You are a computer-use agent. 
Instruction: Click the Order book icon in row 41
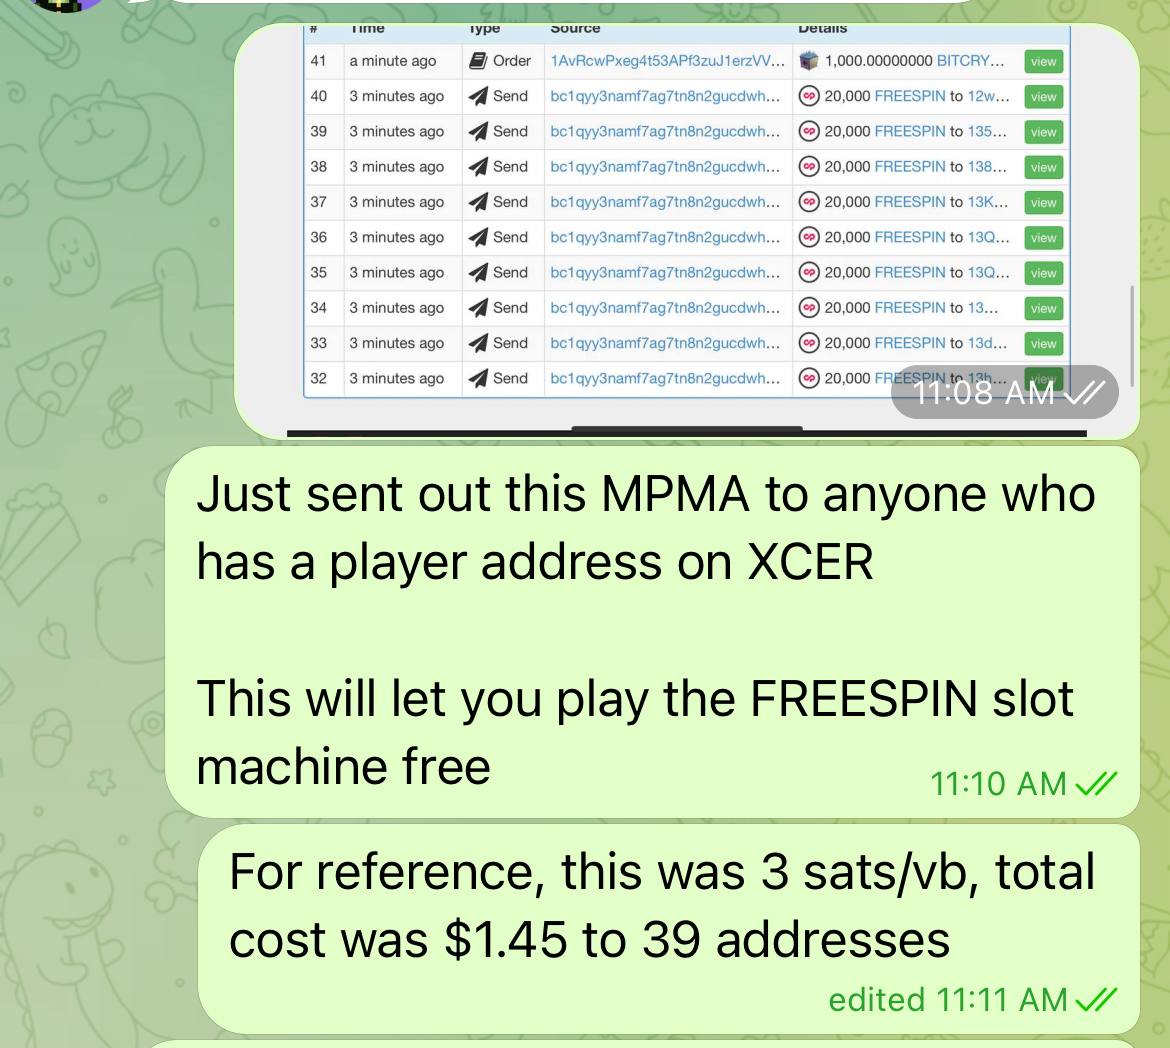coord(478,61)
